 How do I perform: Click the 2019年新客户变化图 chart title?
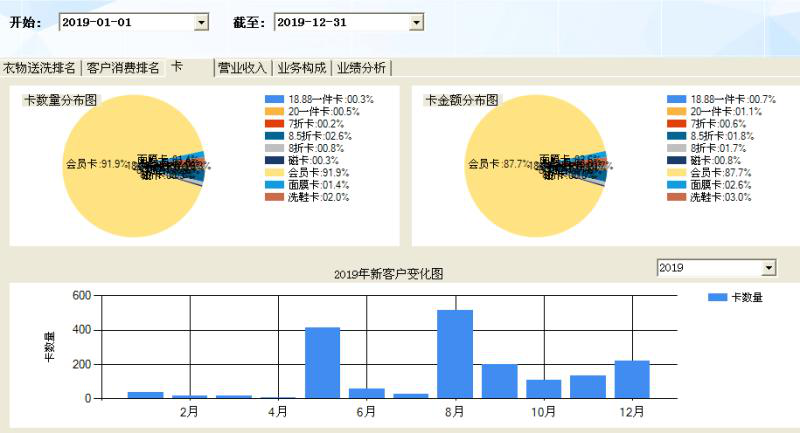click(388, 274)
